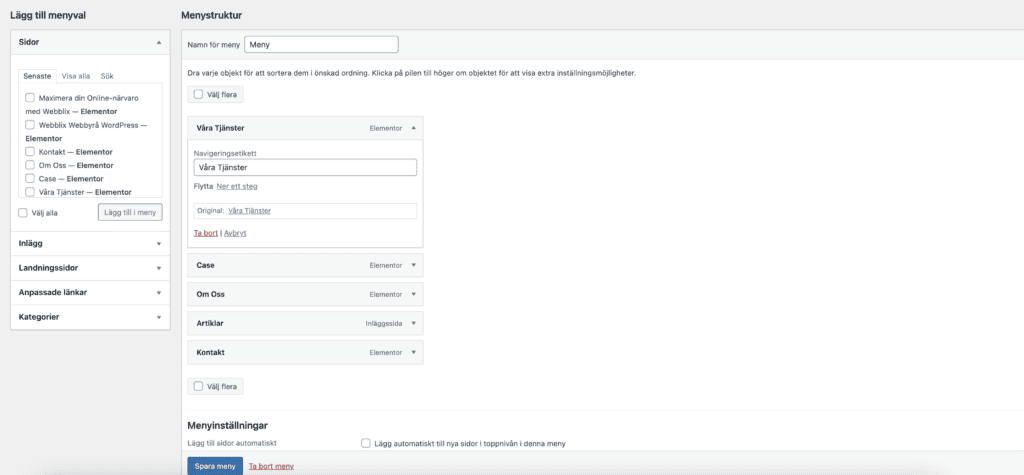Focus the Navigeringsetikett text field

click(x=306, y=167)
